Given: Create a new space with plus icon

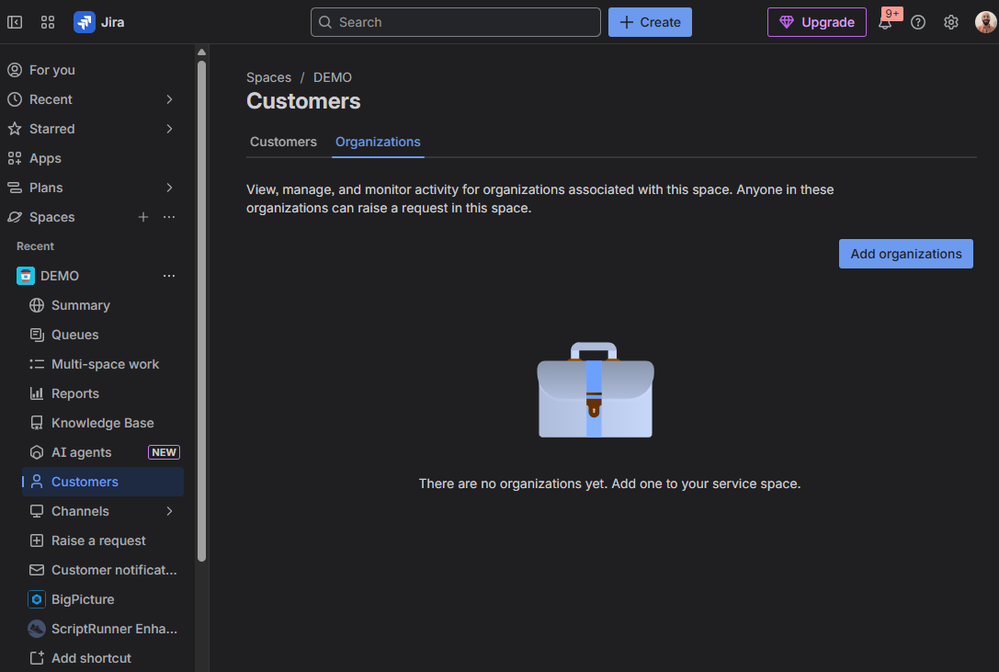Looking at the screenshot, I should pyautogui.click(x=143, y=217).
